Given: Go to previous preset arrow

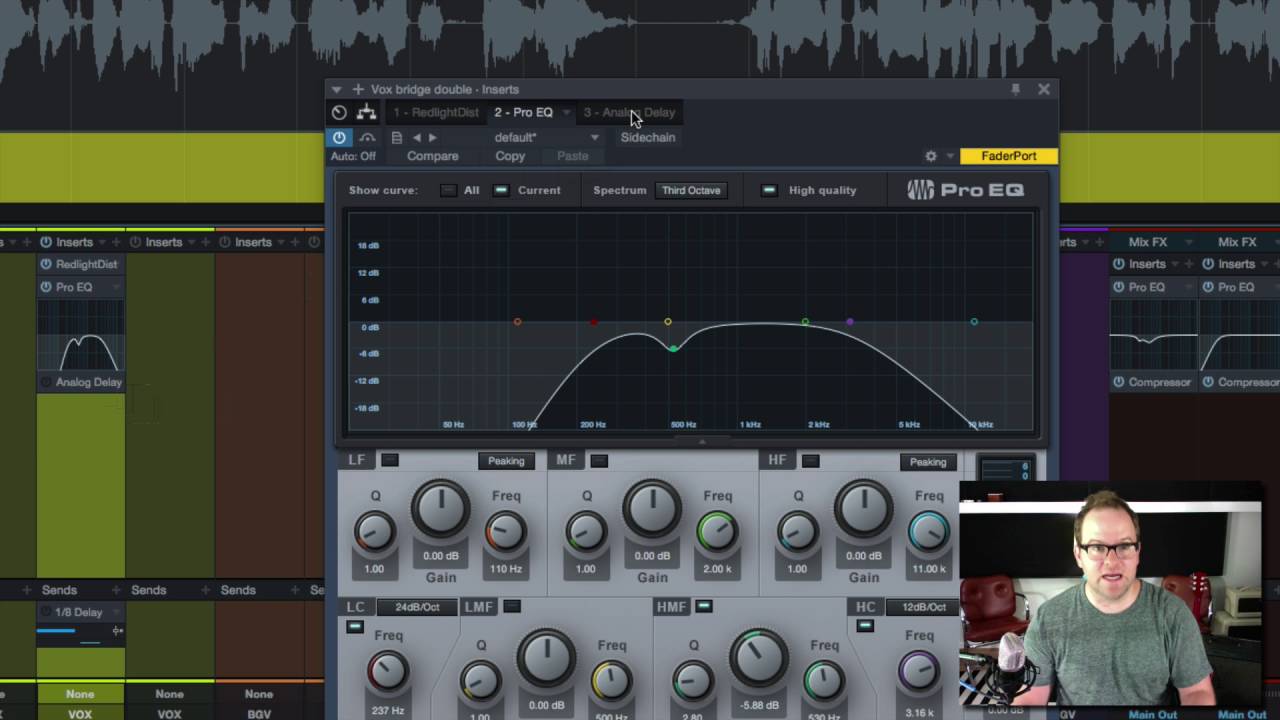Looking at the screenshot, I should click(x=417, y=138).
